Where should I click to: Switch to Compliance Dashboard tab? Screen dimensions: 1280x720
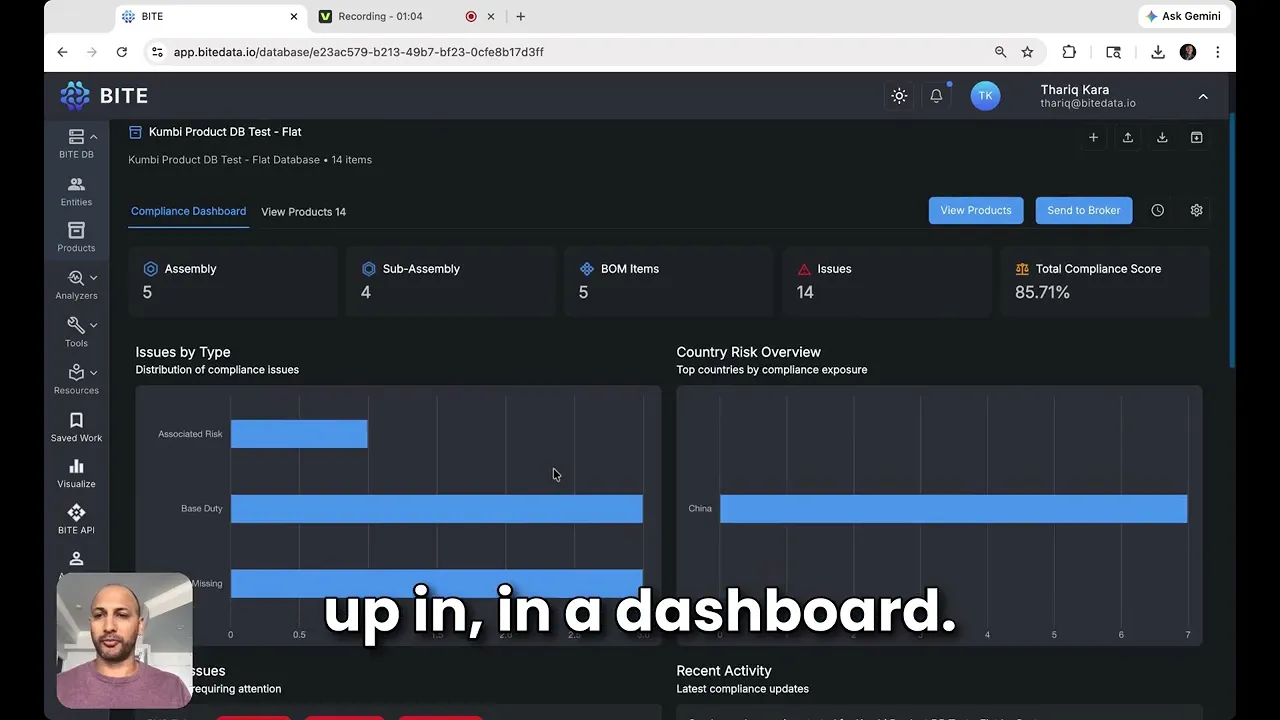[x=188, y=211]
